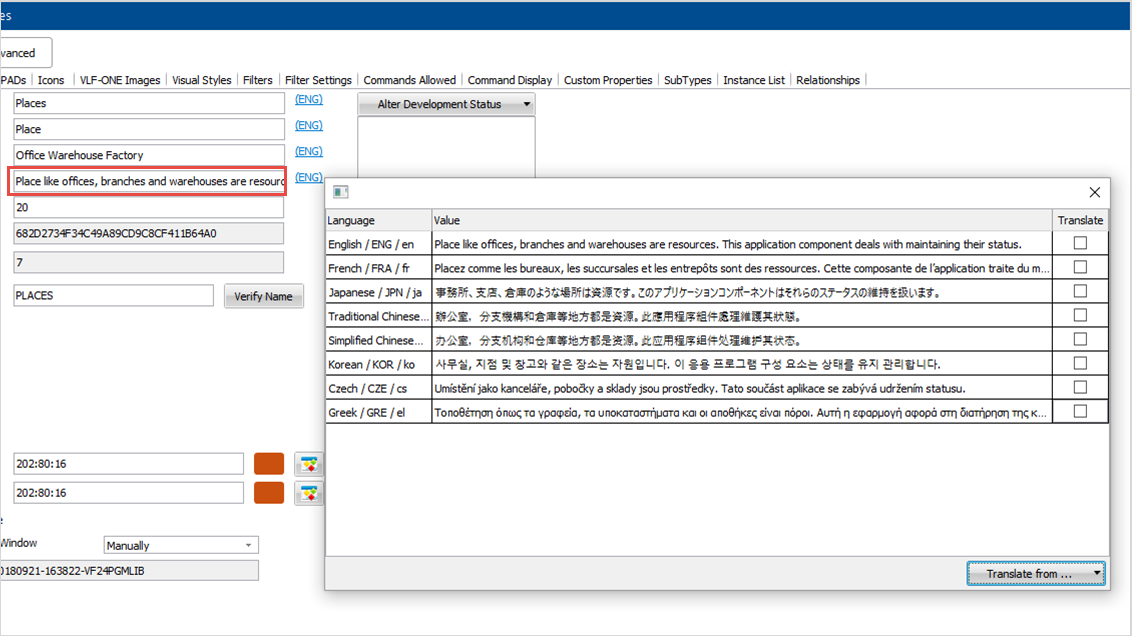1132x636 pixels.
Task: Select the Japanese value cell starting '事務所、支店'
Action: (x=742, y=292)
